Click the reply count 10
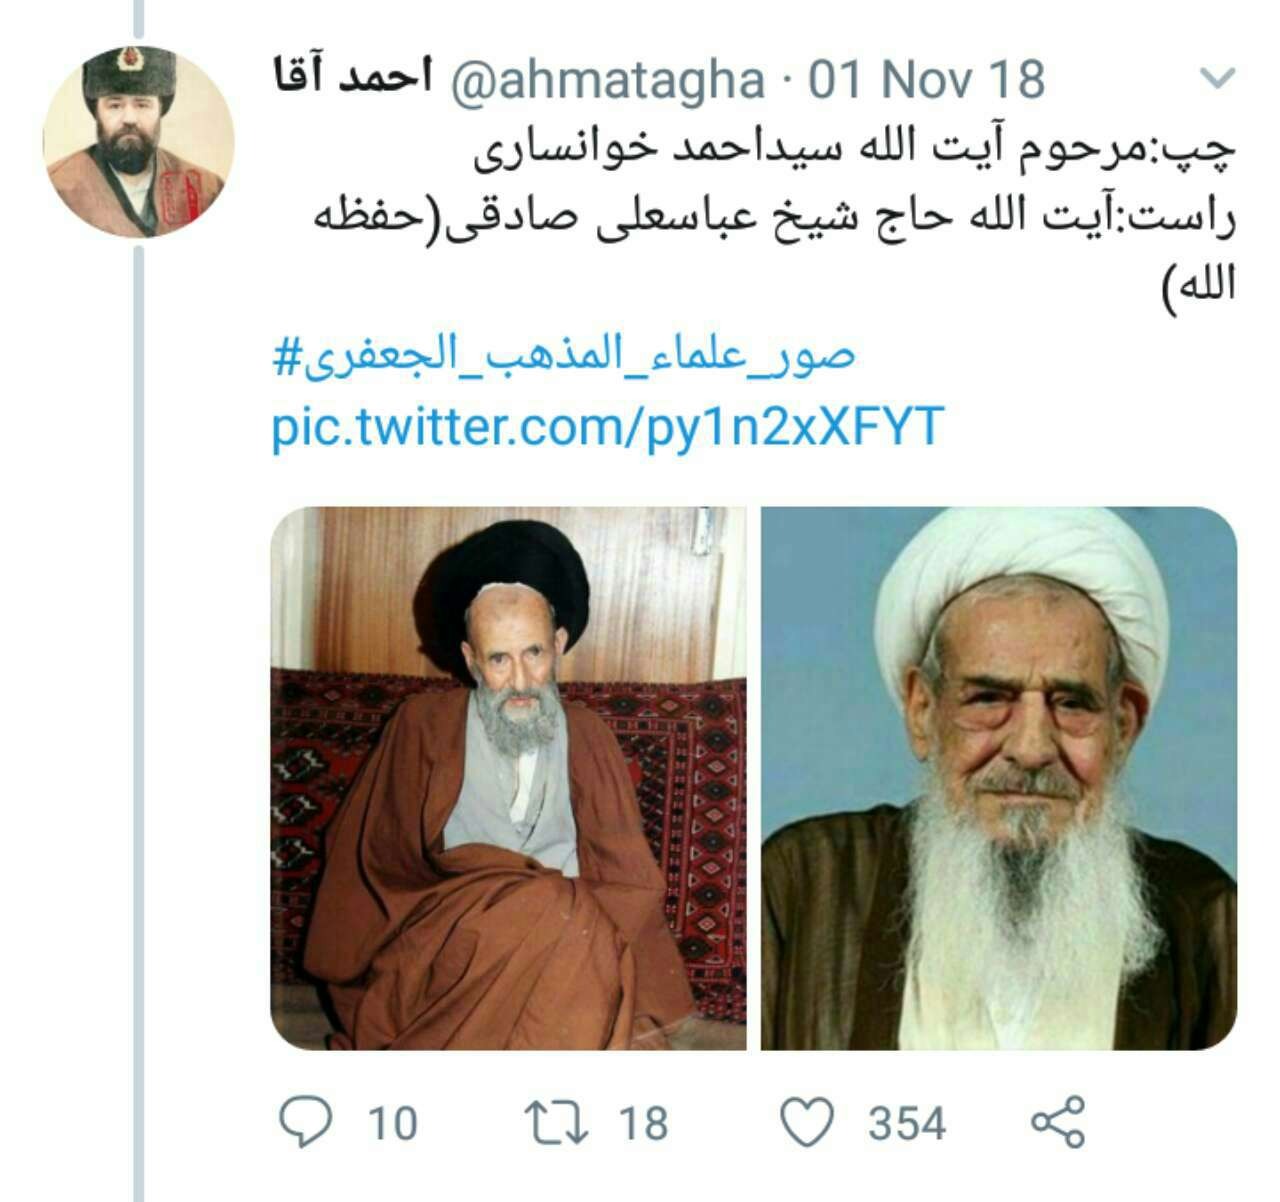The height and width of the screenshot is (1202, 1280). click(x=392, y=1123)
